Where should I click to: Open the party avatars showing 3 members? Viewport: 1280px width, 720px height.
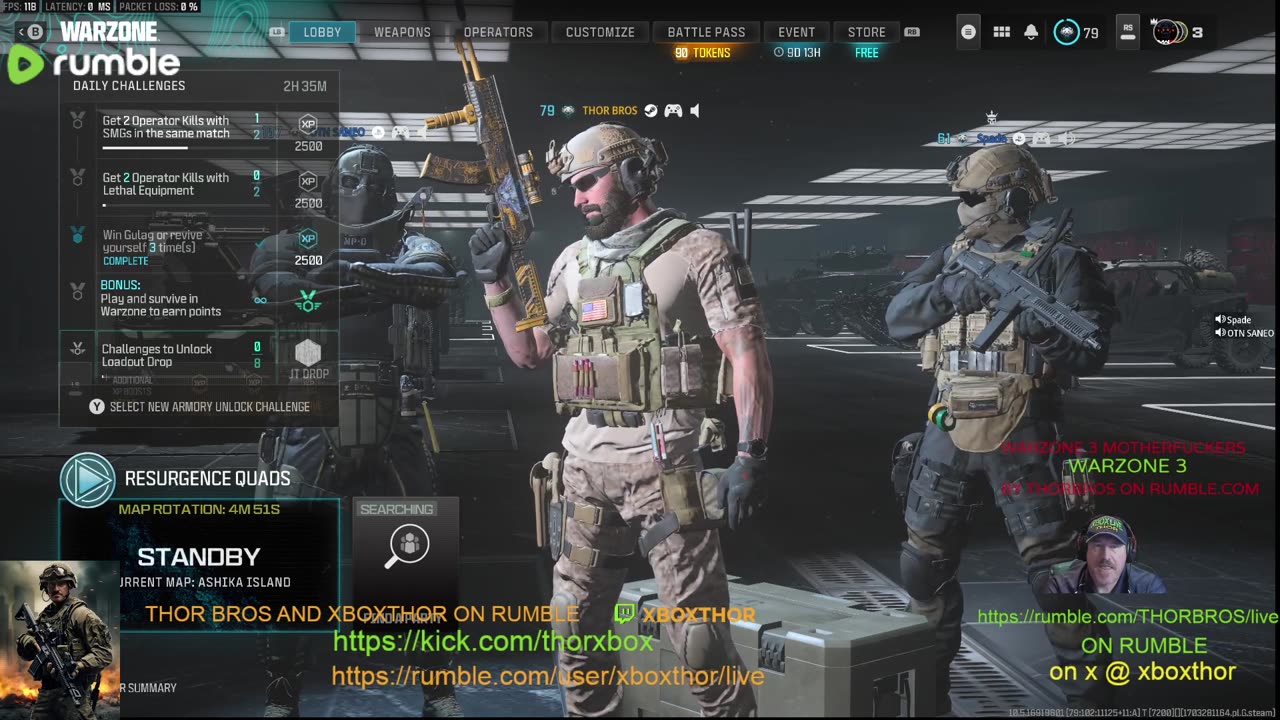1169,32
